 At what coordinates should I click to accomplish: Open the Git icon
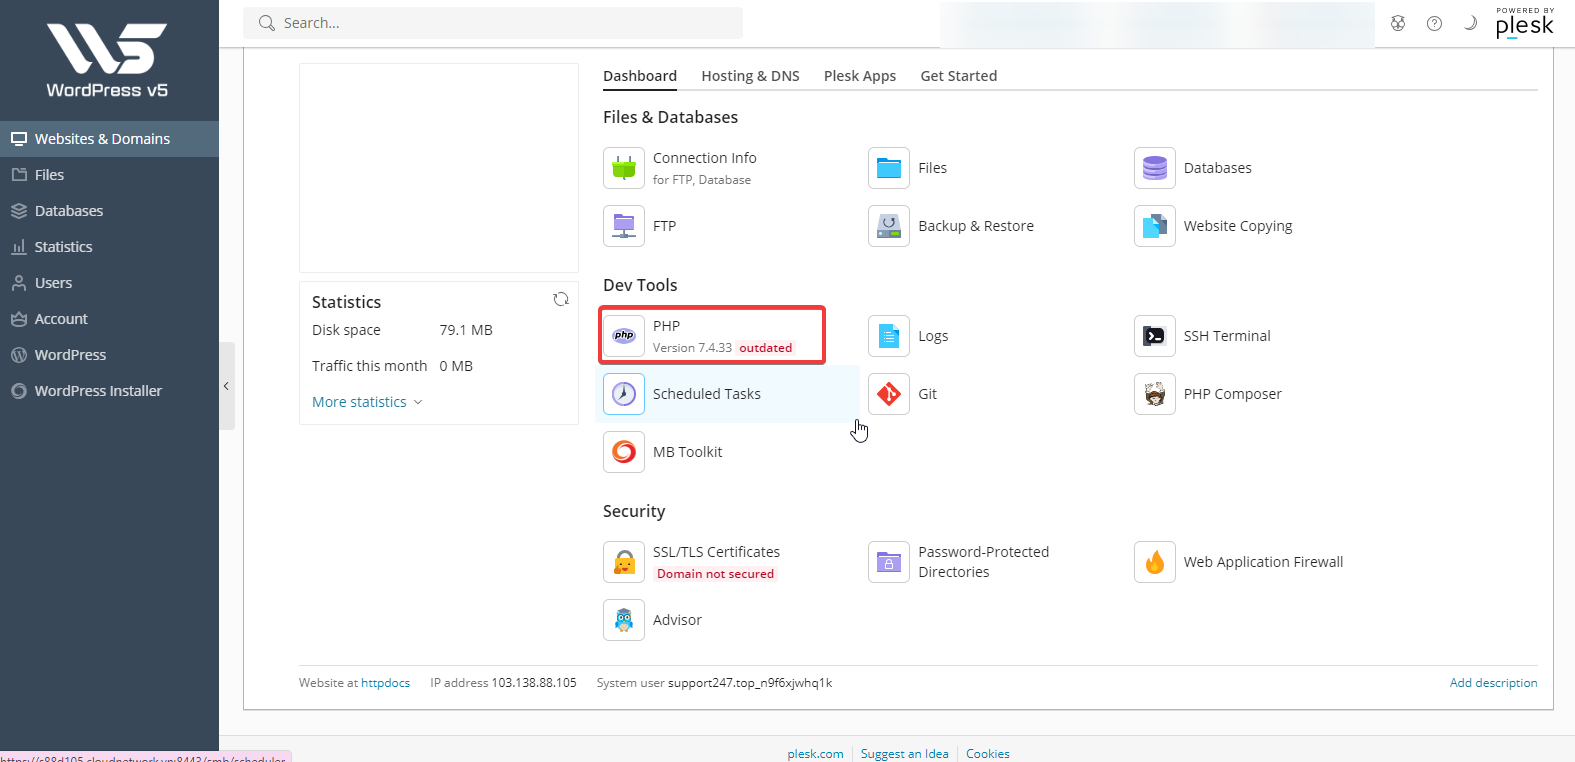click(889, 394)
